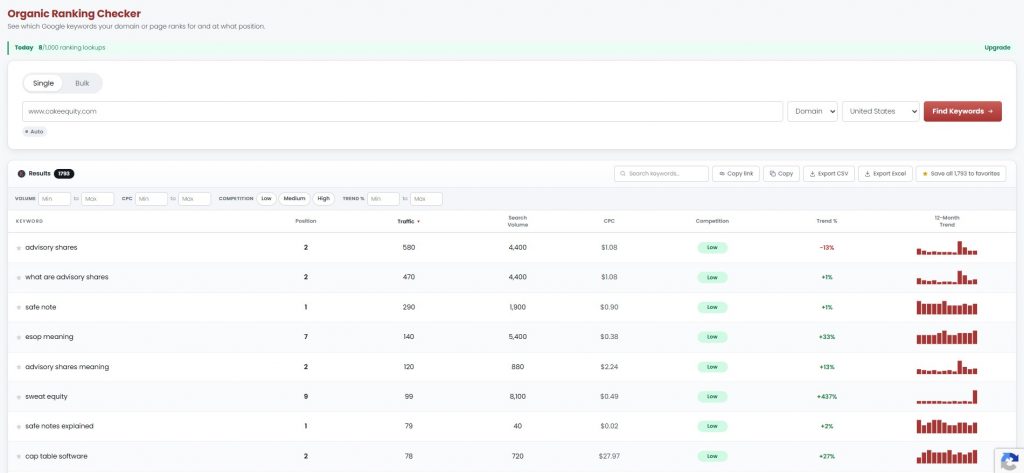Click the -13% trend value
Image resolution: width=1024 pixels, height=473 pixels.
pos(827,248)
